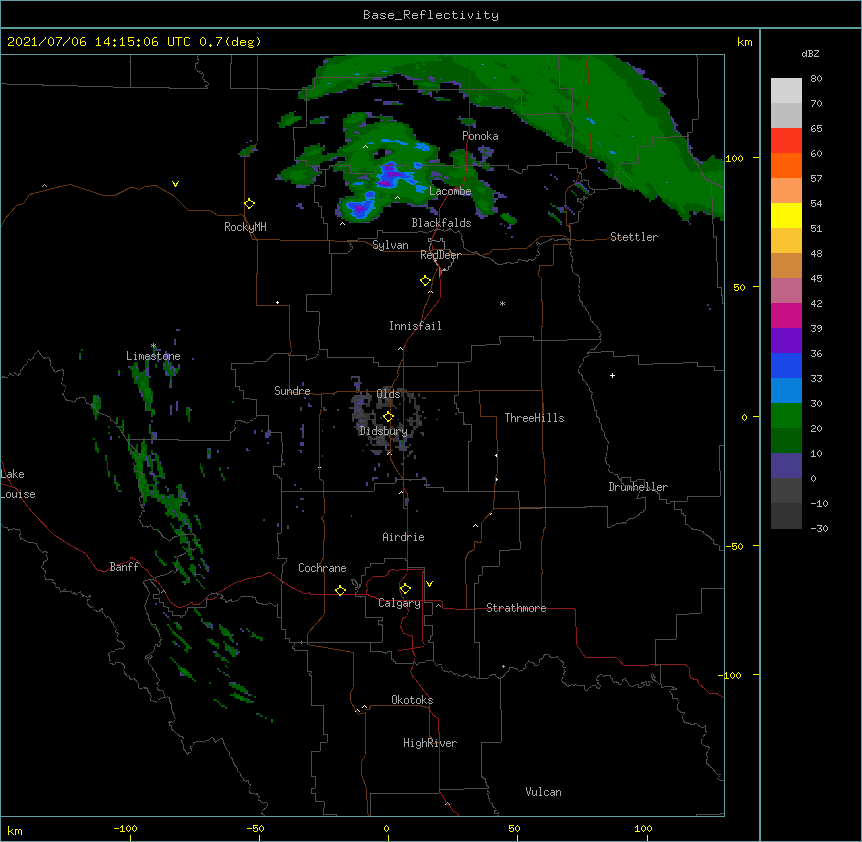This screenshot has height=842, width=862.
Task: Click the Base_Reflectivity title text
Action: tap(431, 15)
